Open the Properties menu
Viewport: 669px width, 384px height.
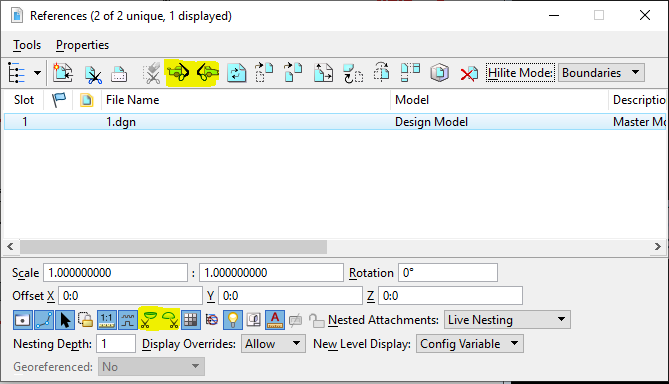pos(82,45)
